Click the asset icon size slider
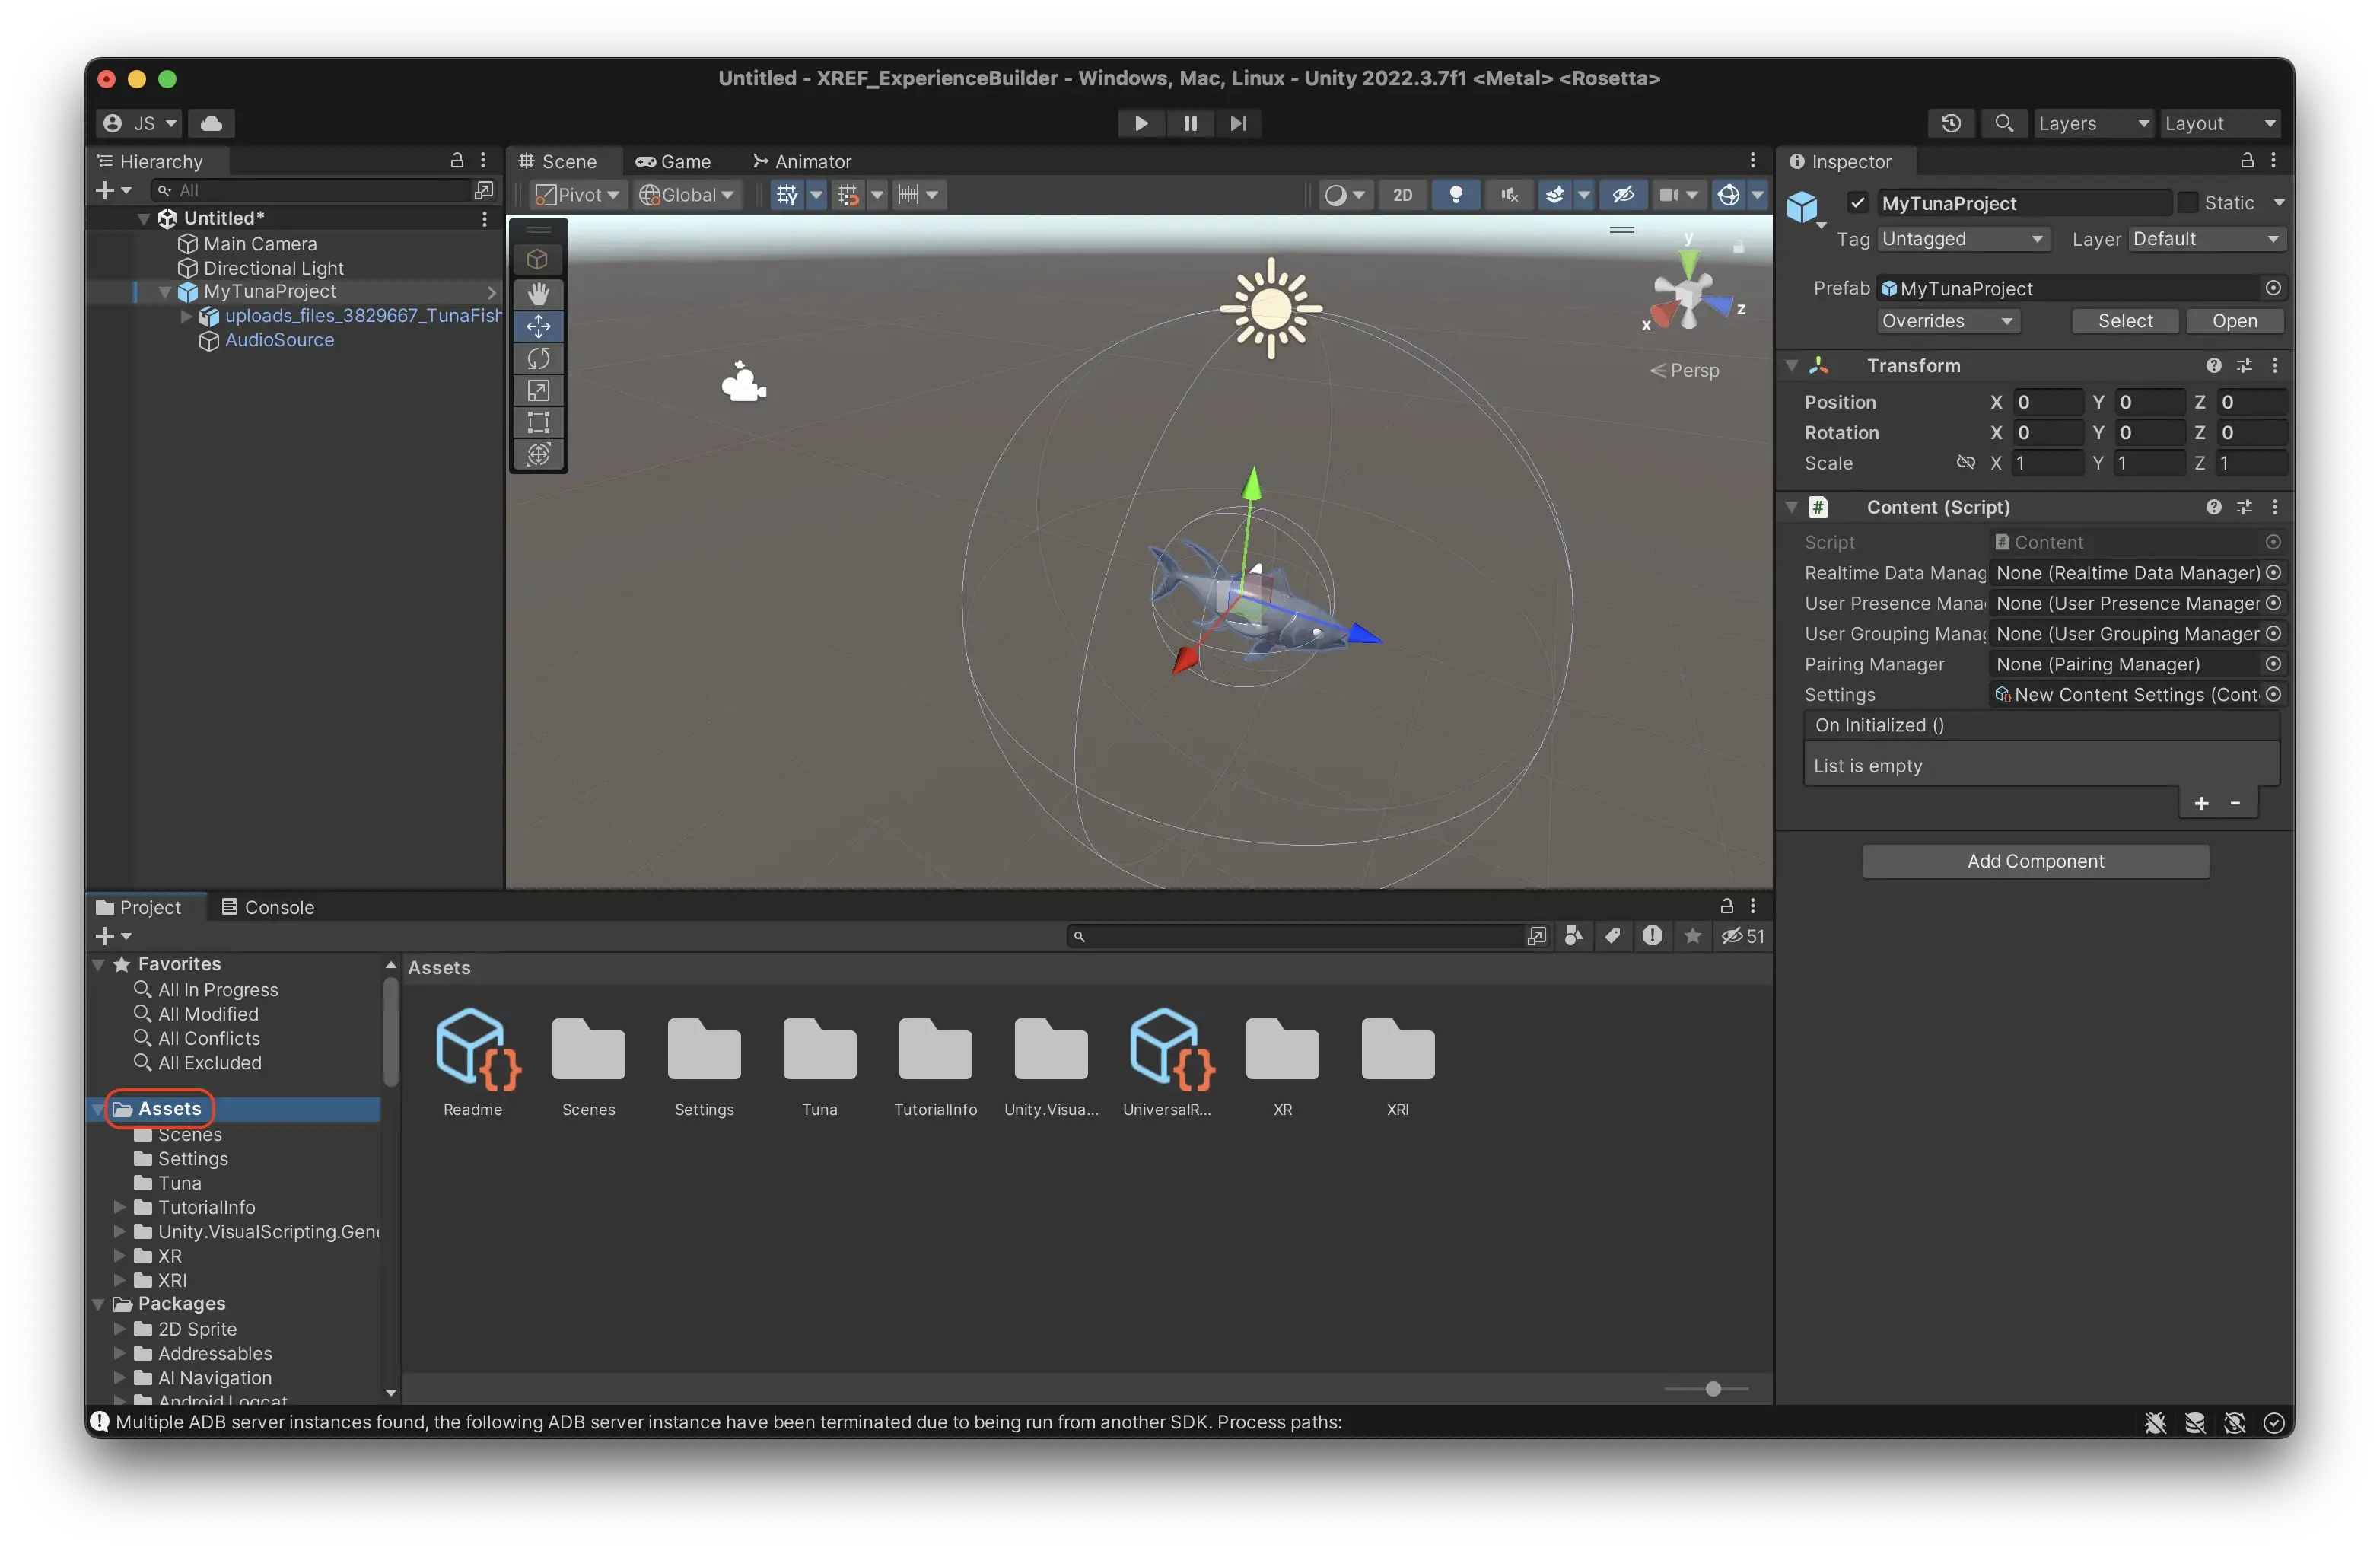 (x=1712, y=1389)
